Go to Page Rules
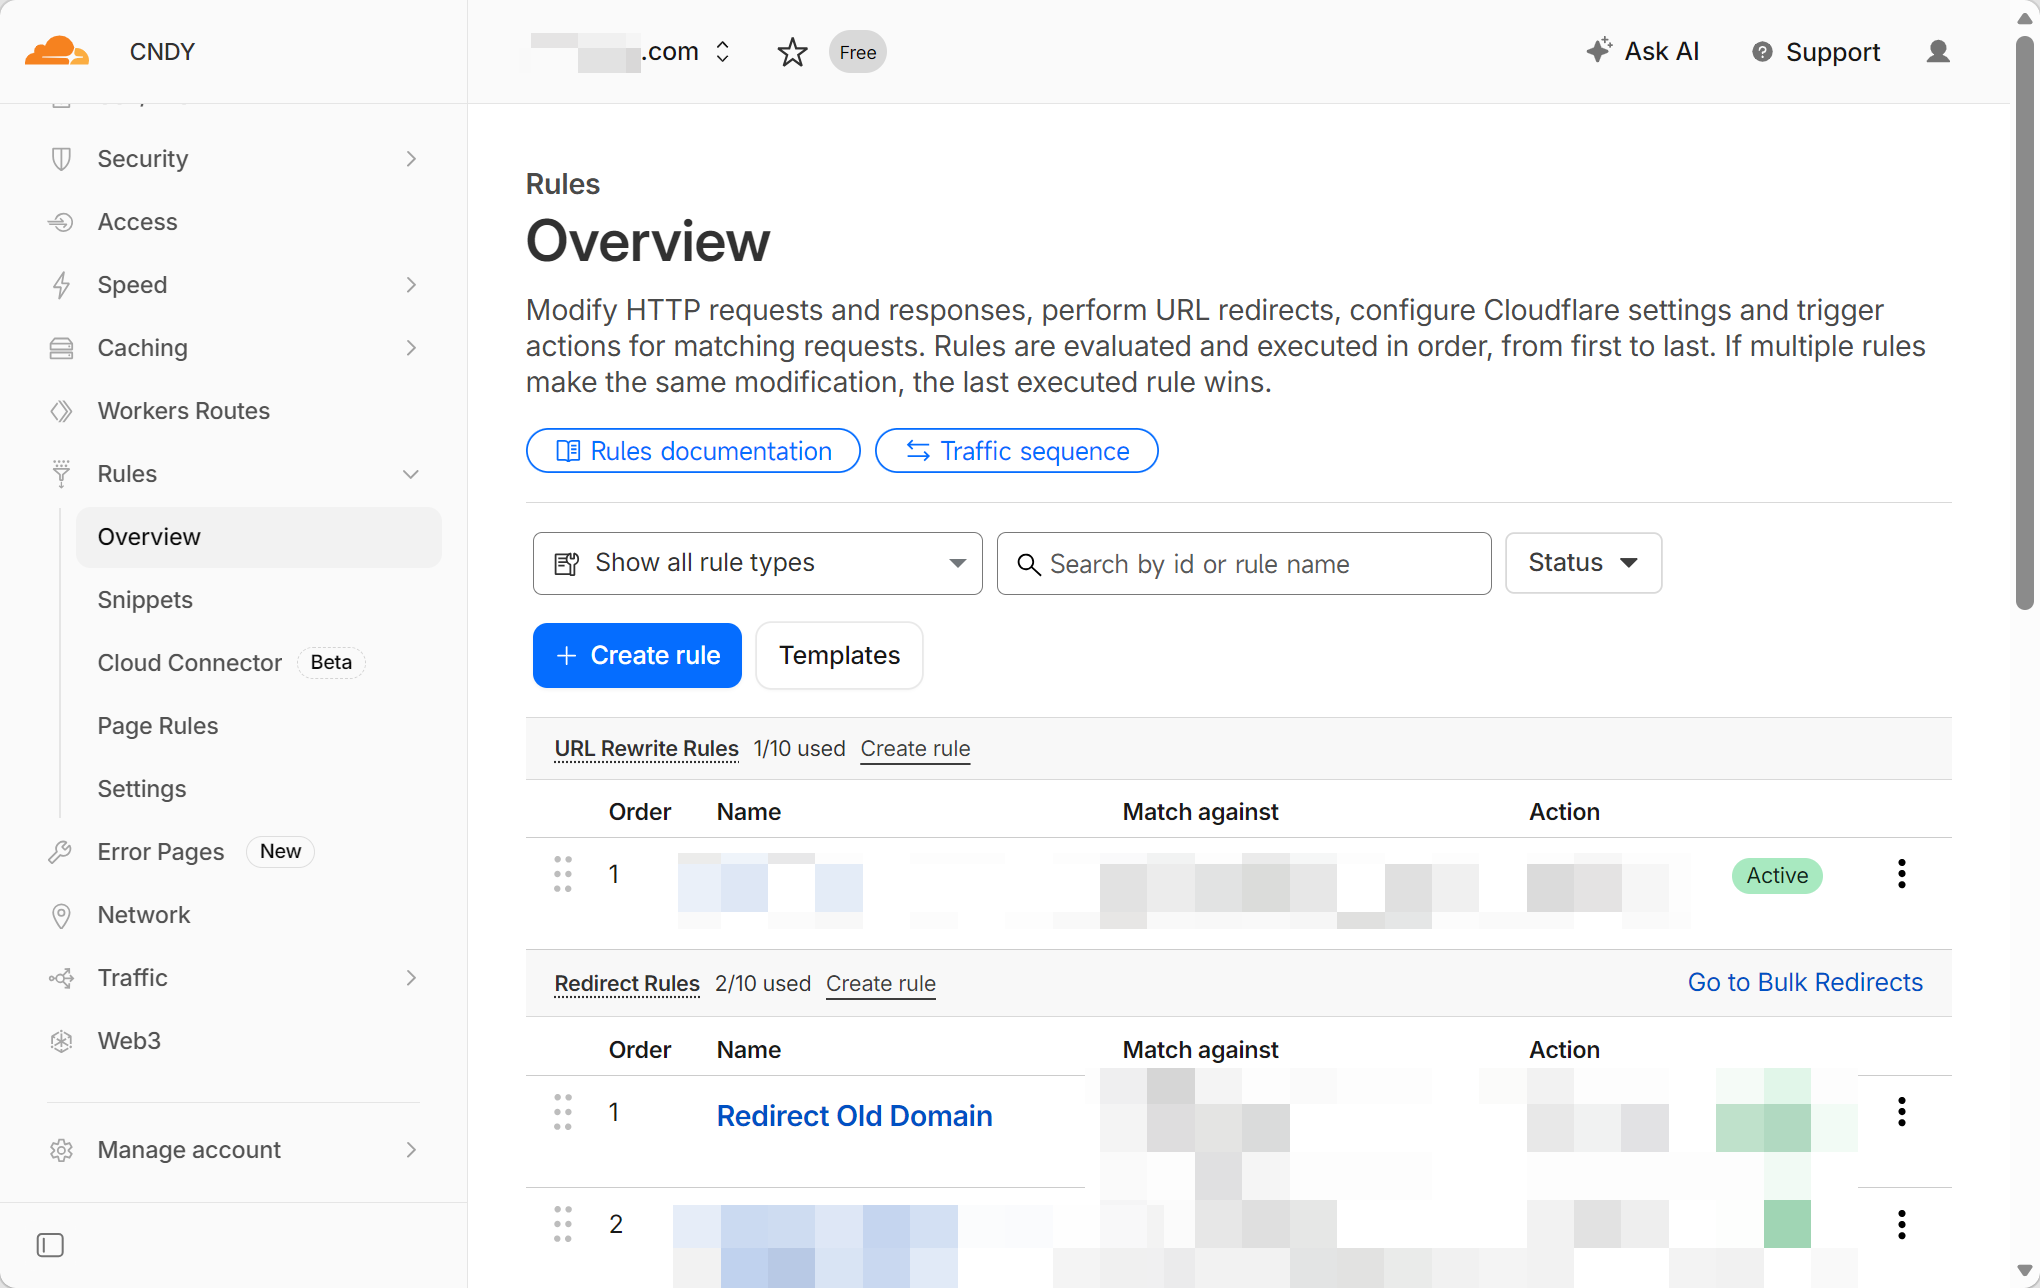The width and height of the screenshot is (2040, 1288). [158, 726]
